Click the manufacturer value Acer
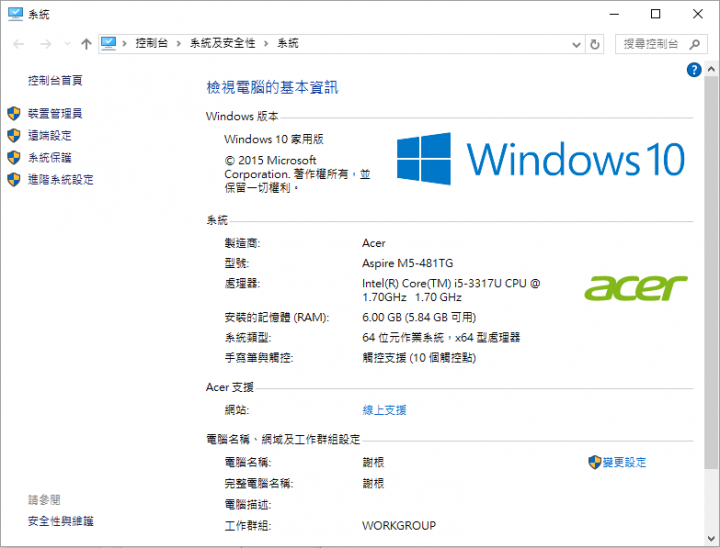Image resolution: width=720 pixels, height=548 pixels. (373, 243)
